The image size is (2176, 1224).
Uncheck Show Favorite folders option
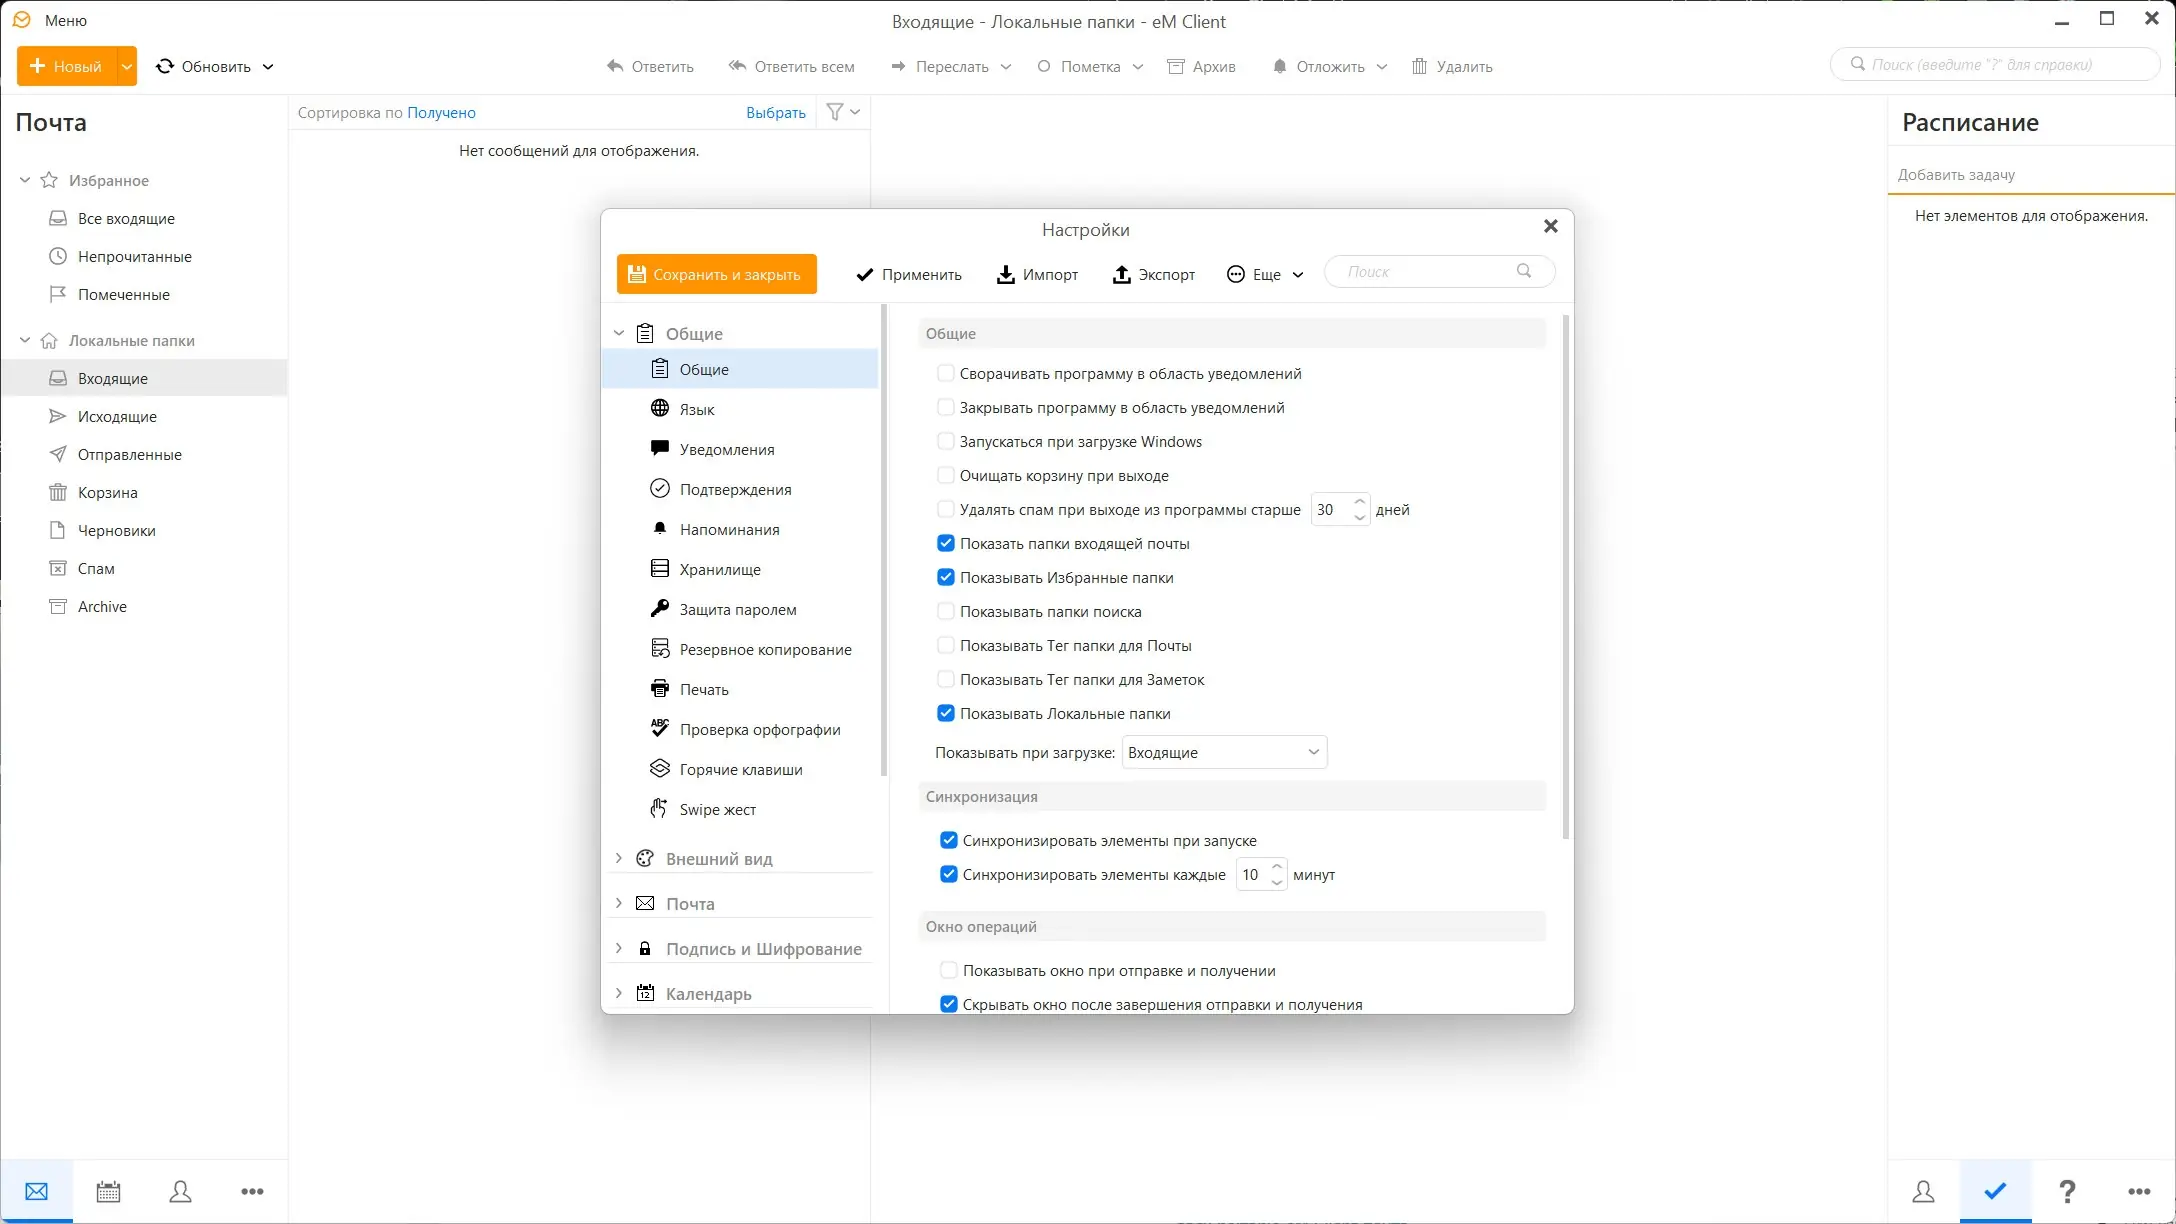(945, 577)
